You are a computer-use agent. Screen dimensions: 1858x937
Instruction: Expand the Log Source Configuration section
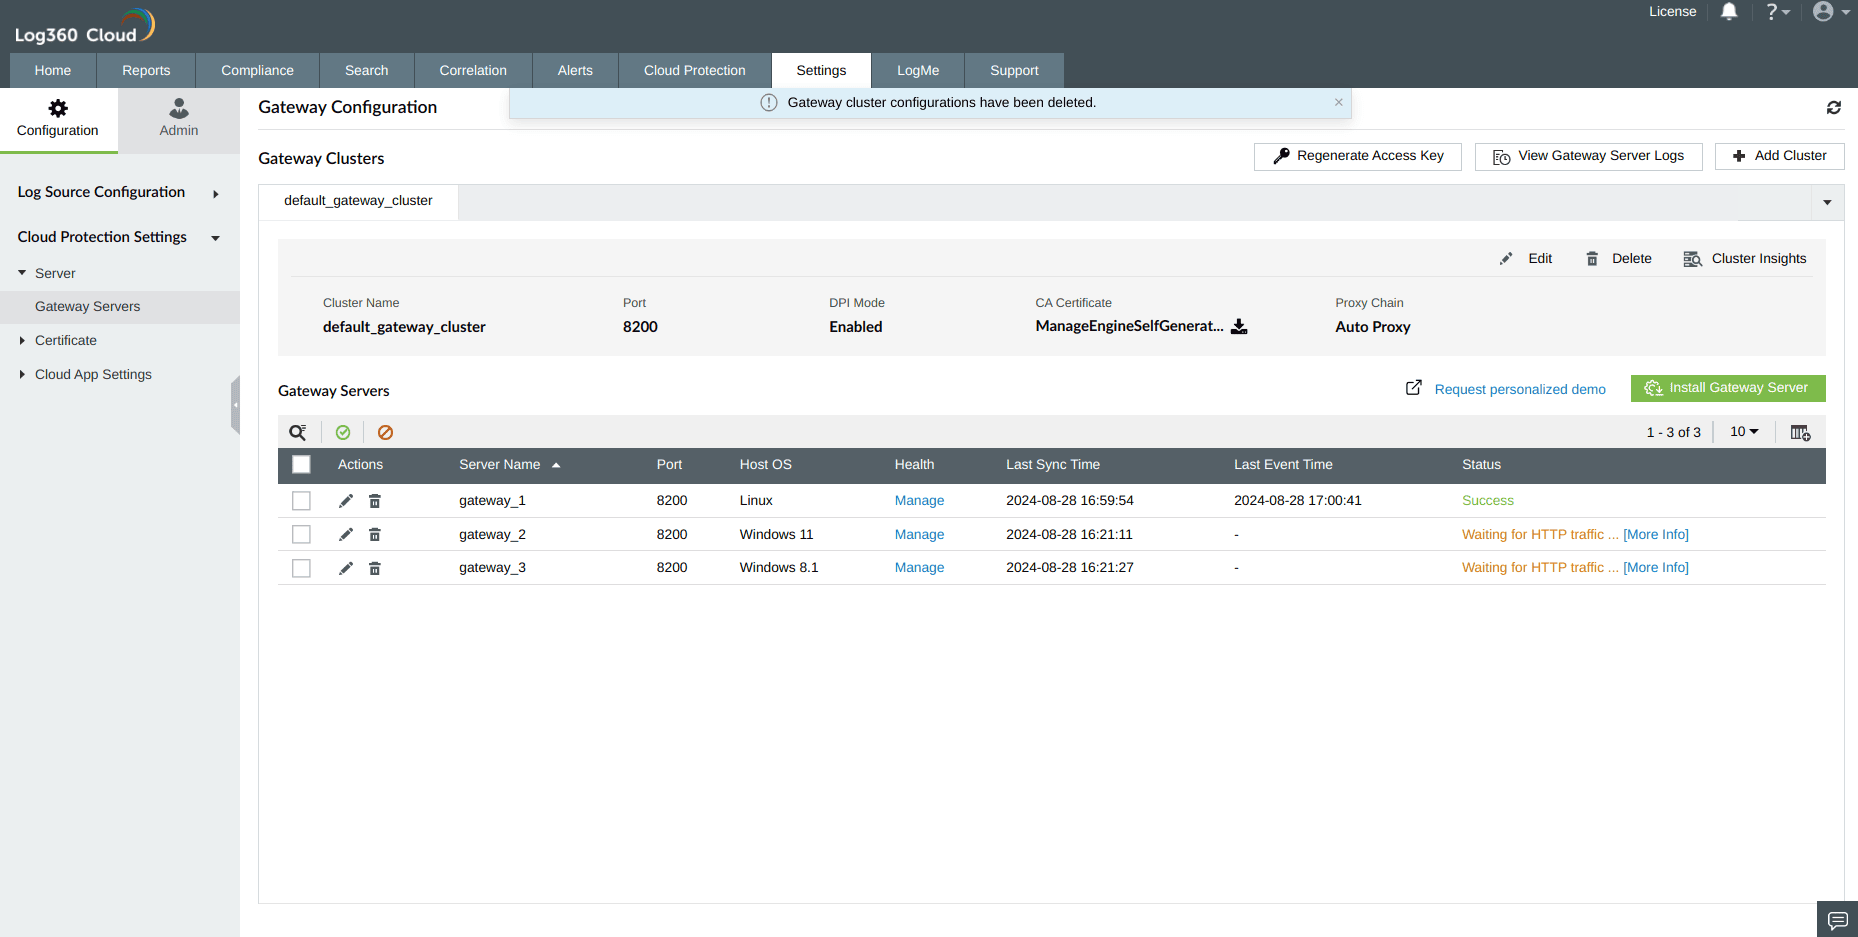click(x=101, y=192)
